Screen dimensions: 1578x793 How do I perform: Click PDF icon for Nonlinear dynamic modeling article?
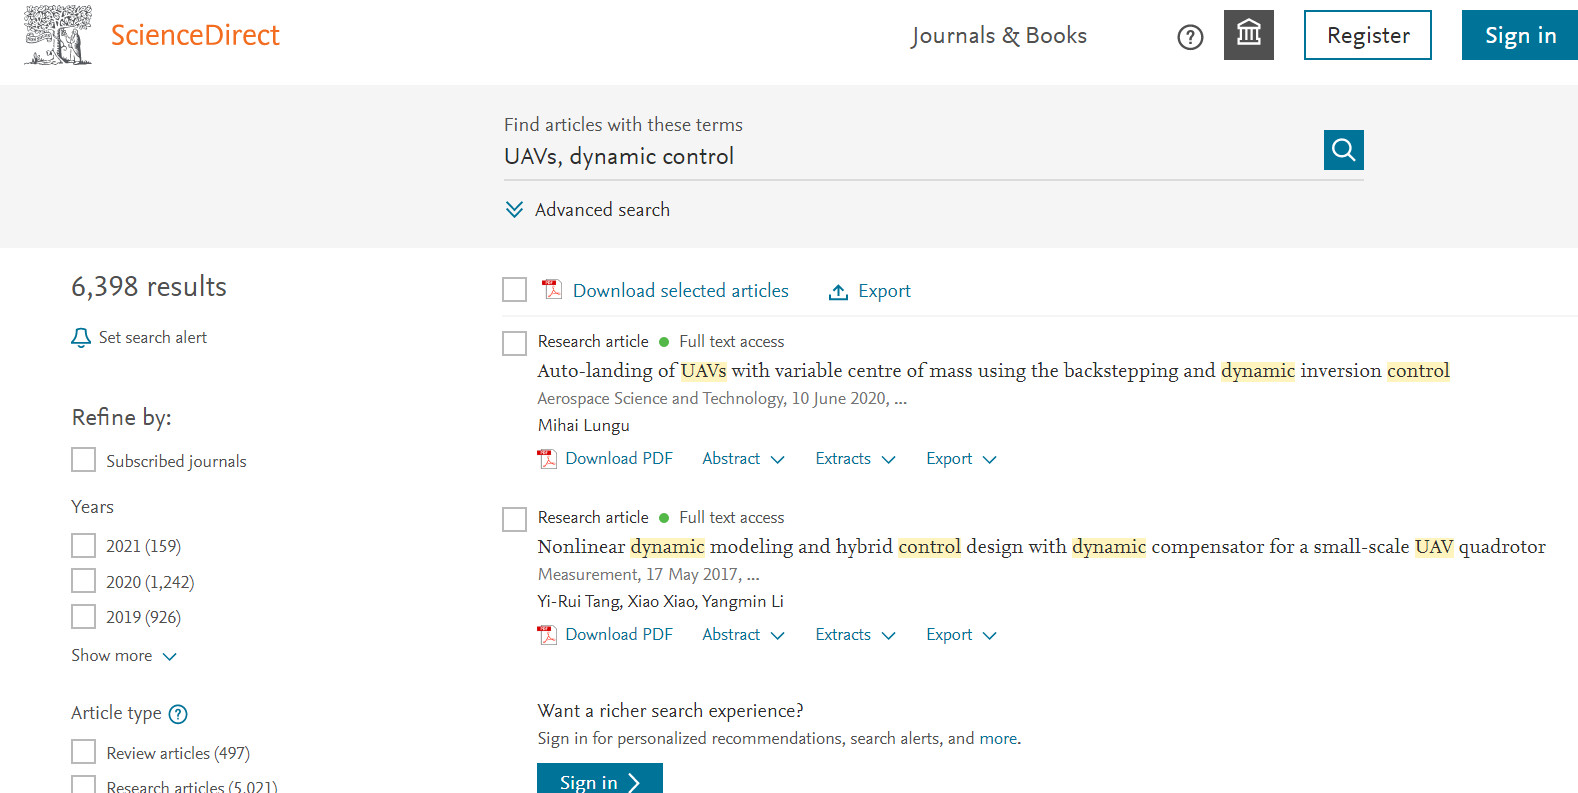pos(547,635)
